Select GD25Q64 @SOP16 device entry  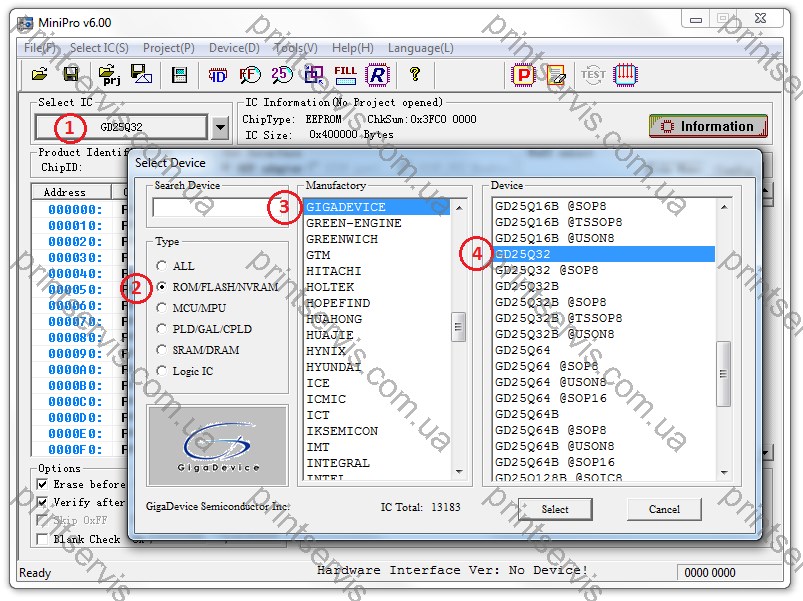[604, 398]
